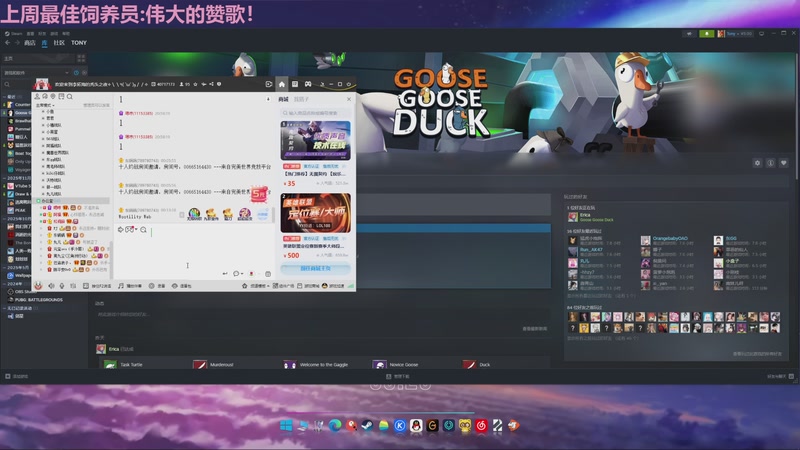Image resolution: width=800 pixels, height=450 pixels.
Task: Select Goose Goose Duck in Steam library list
Action: [x=18, y=112]
